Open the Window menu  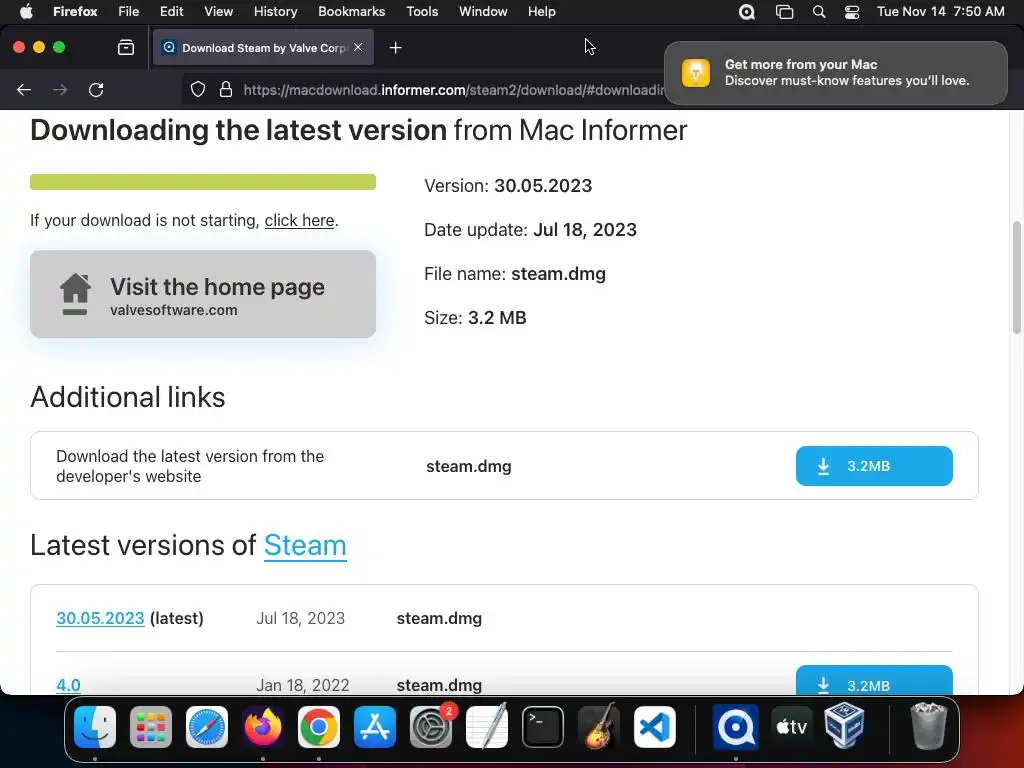tap(483, 12)
